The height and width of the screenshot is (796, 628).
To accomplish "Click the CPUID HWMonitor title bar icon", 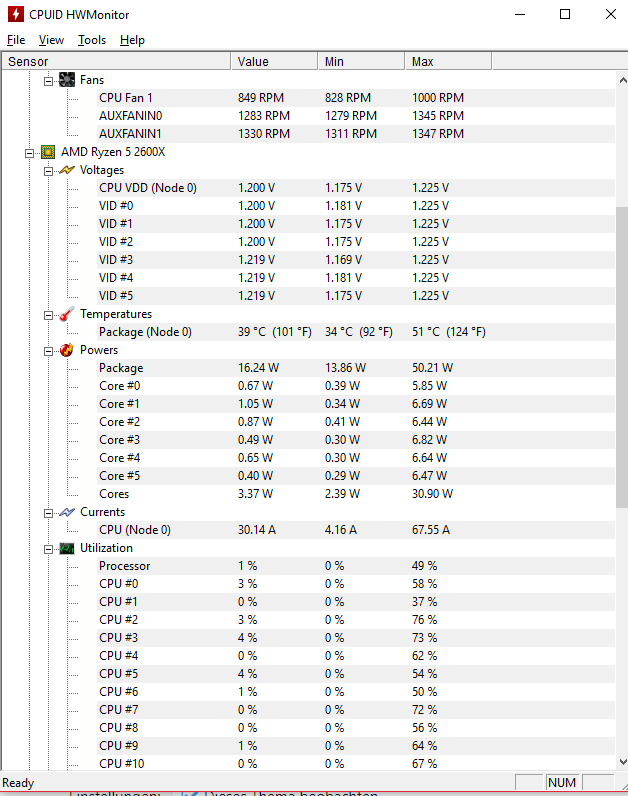I will (x=16, y=14).
